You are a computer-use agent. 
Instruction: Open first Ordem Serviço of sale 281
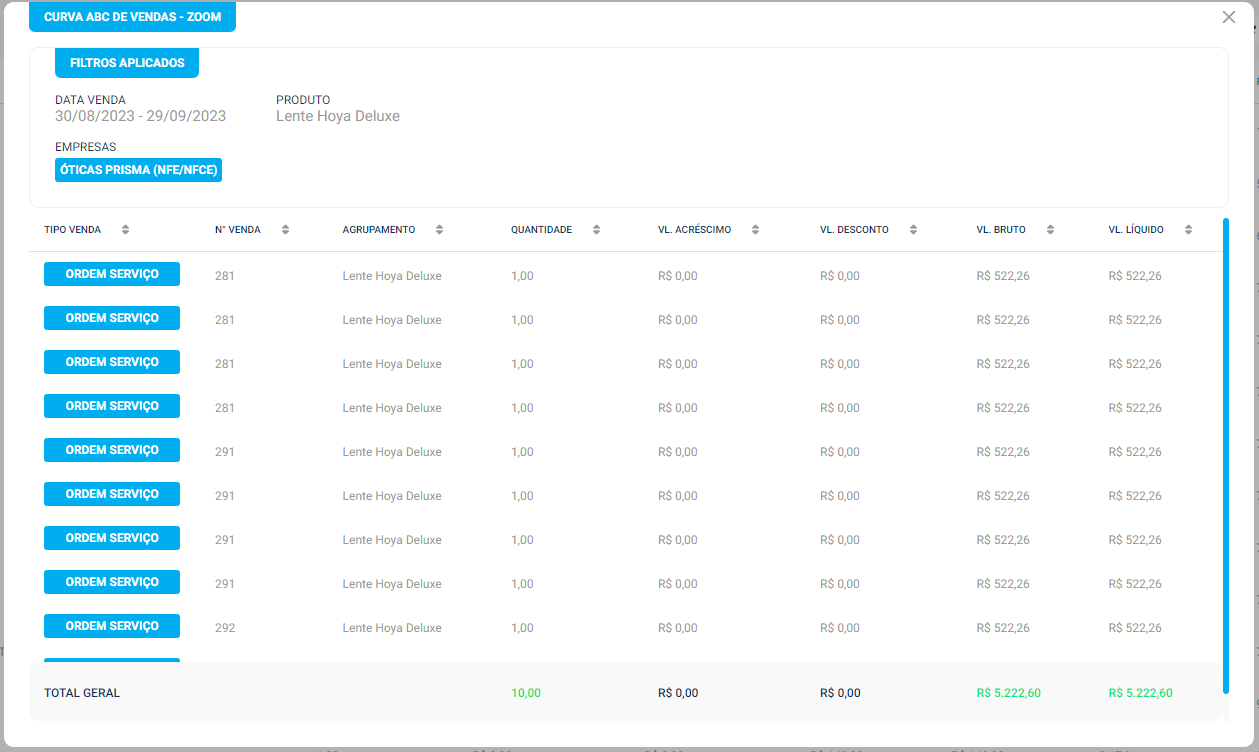click(112, 274)
